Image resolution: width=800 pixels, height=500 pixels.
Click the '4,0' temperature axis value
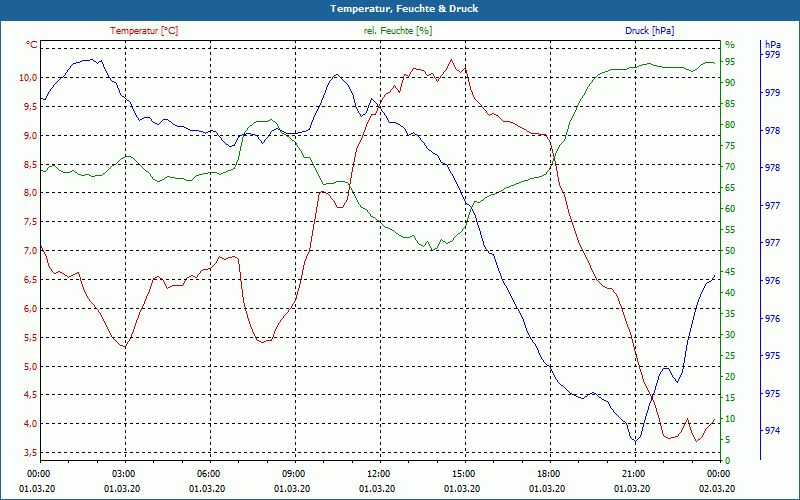point(31,423)
